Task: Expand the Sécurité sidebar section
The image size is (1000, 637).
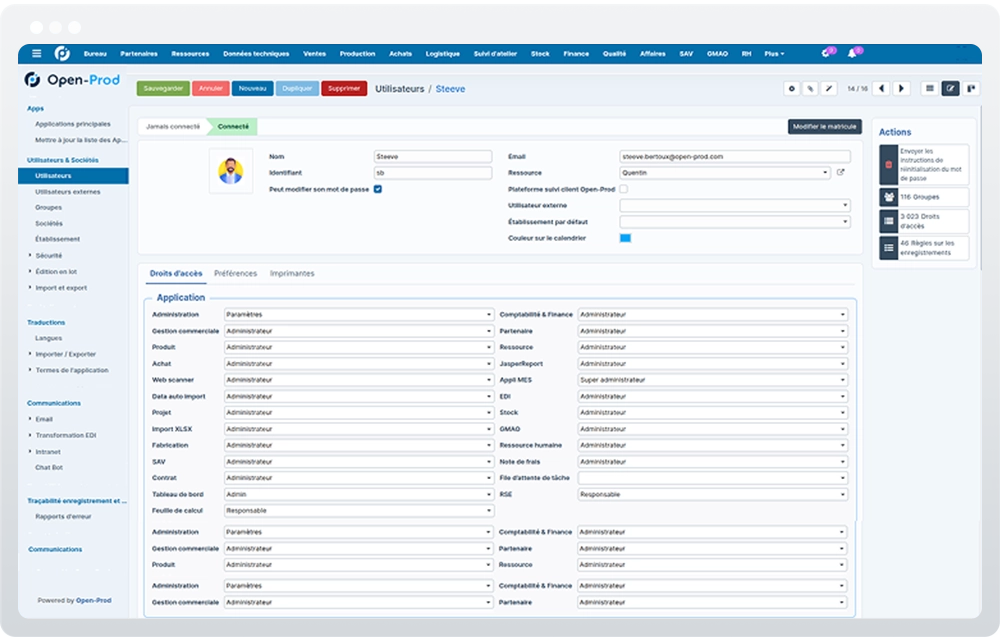Action: coord(48,255)
